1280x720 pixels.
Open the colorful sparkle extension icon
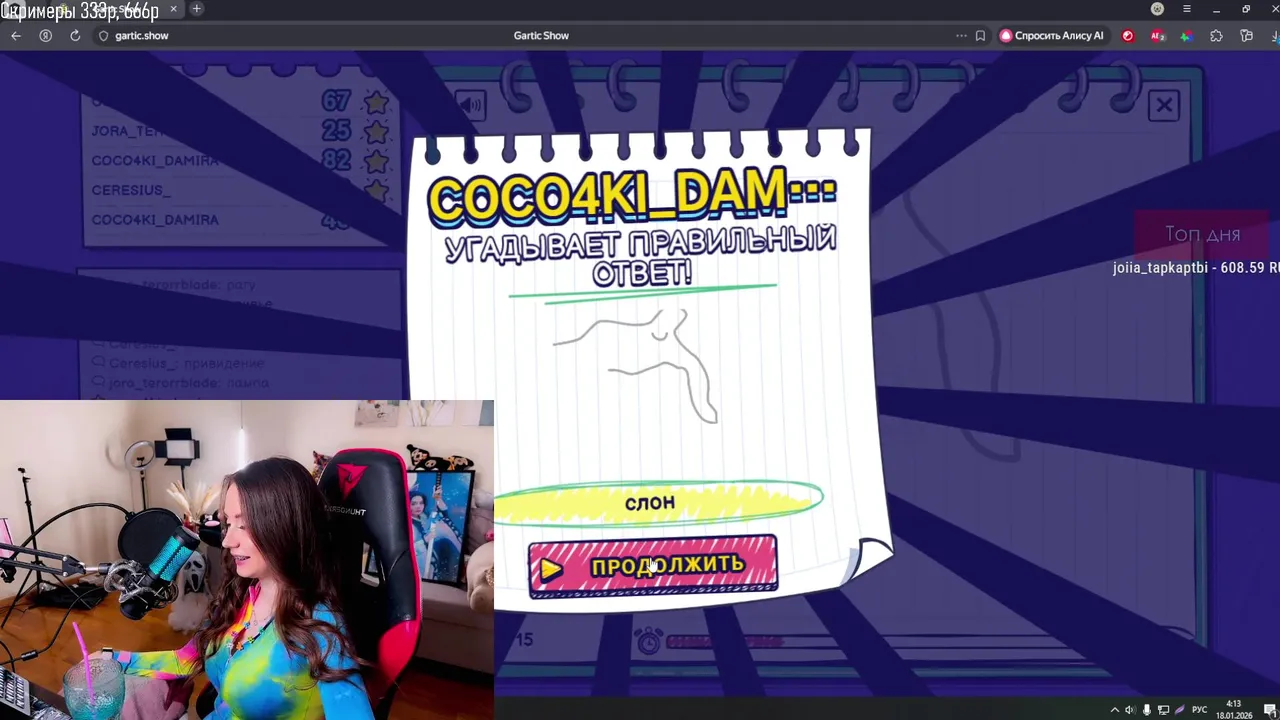click(x=1186, y=35)
